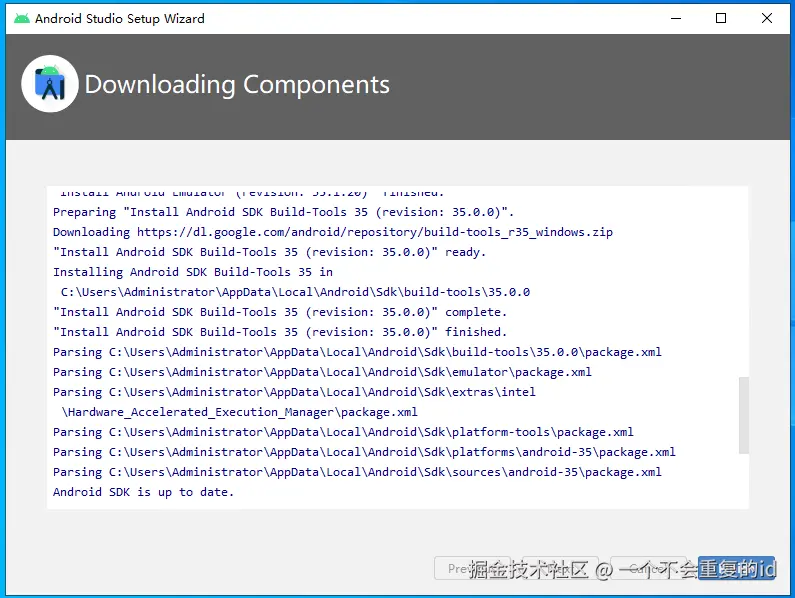Screen dimensions: 795x598
Task: Click the Parsing platform-tools\package.xml line
Action: click(x=343, y=432)
